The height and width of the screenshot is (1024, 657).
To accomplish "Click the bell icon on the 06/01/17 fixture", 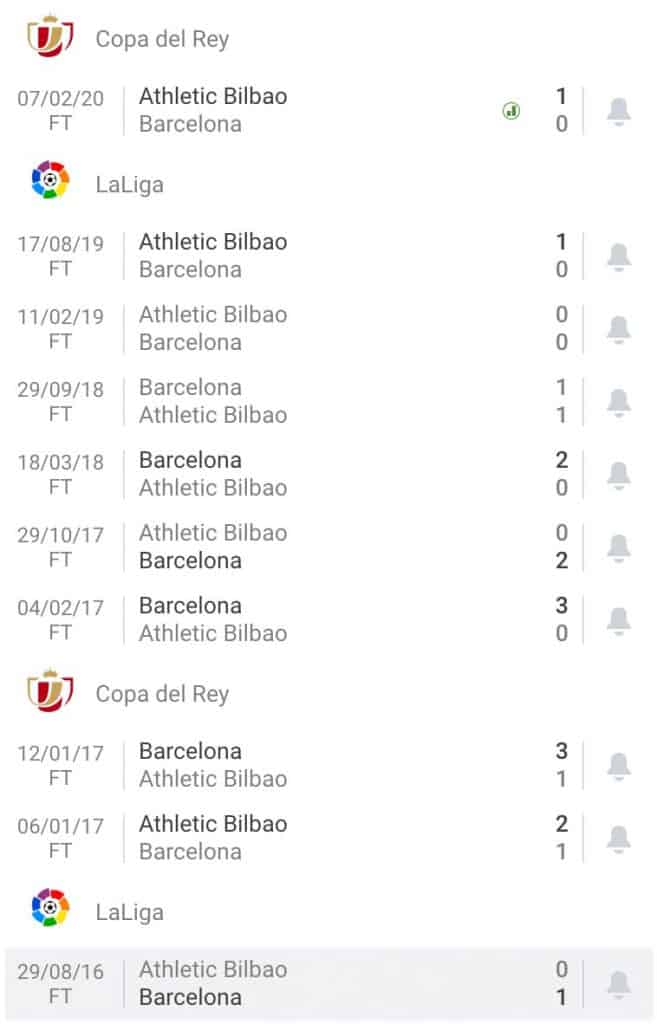I will pos(618,837).
